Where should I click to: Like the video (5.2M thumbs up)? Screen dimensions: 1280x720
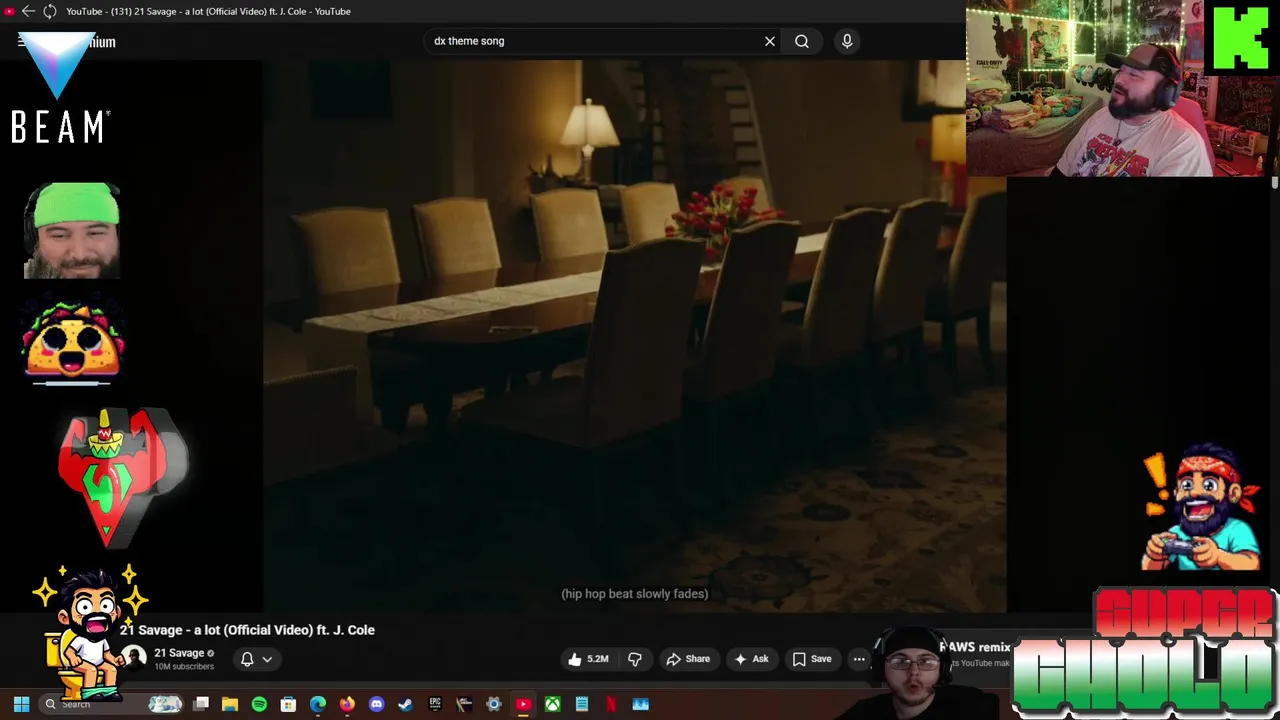coord(588,659)
